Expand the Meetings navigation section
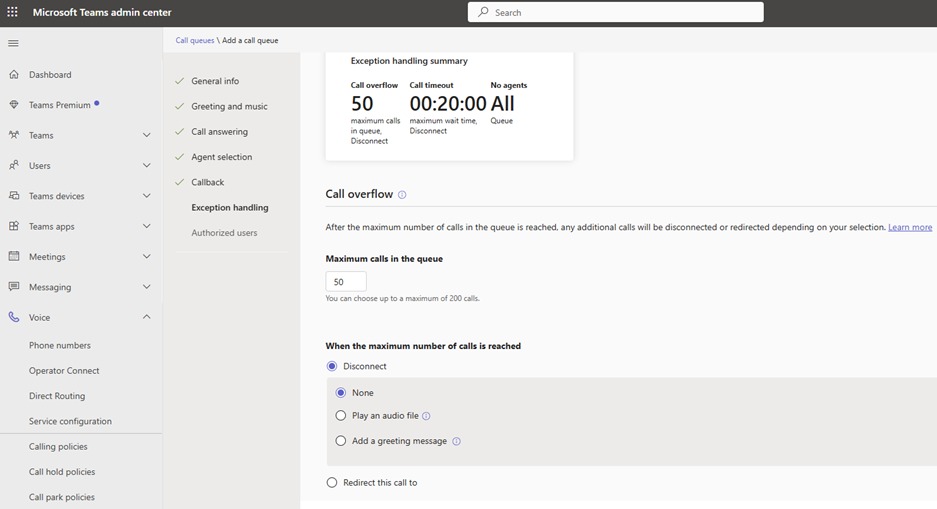The image size is (937, 509). (x=146, y=257)
